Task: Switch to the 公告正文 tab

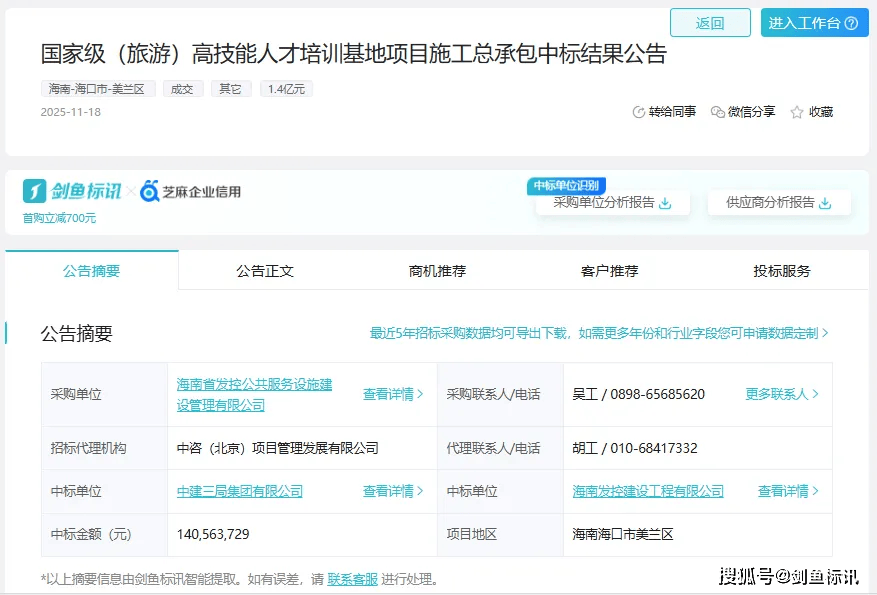Action: click(x=265, y=271)
